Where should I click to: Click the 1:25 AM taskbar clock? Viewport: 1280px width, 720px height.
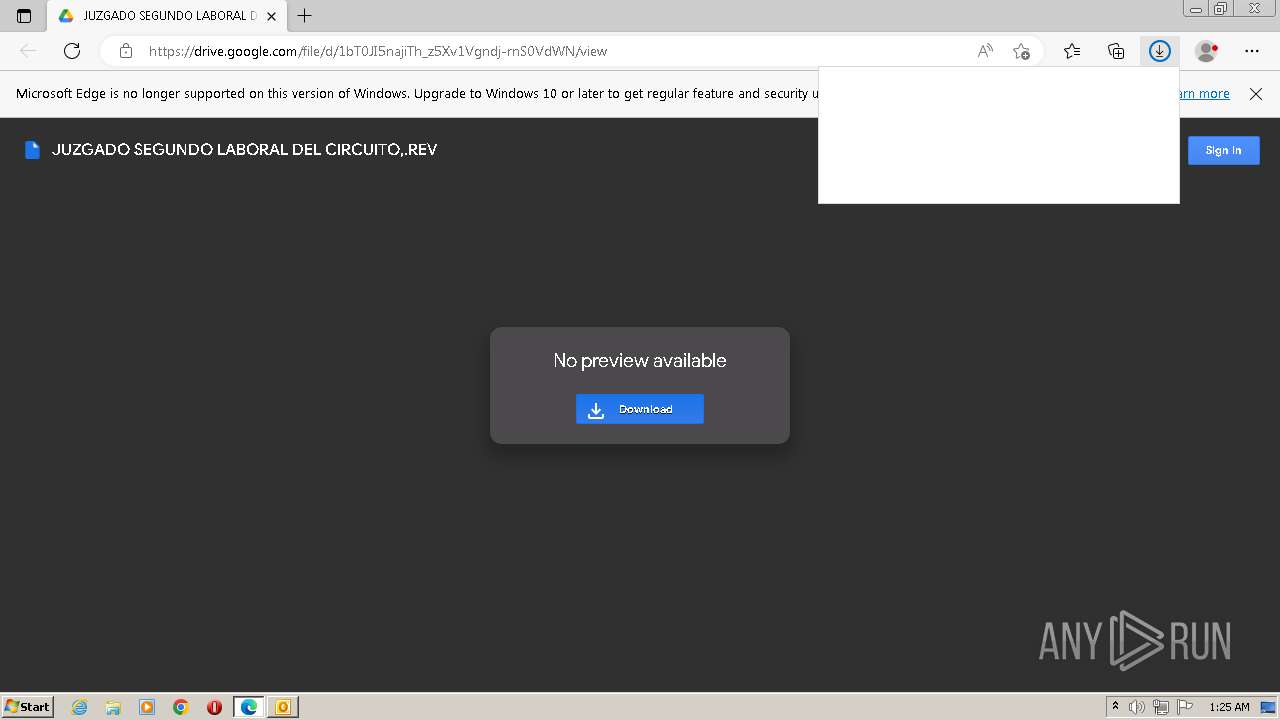coord(1229,707)
